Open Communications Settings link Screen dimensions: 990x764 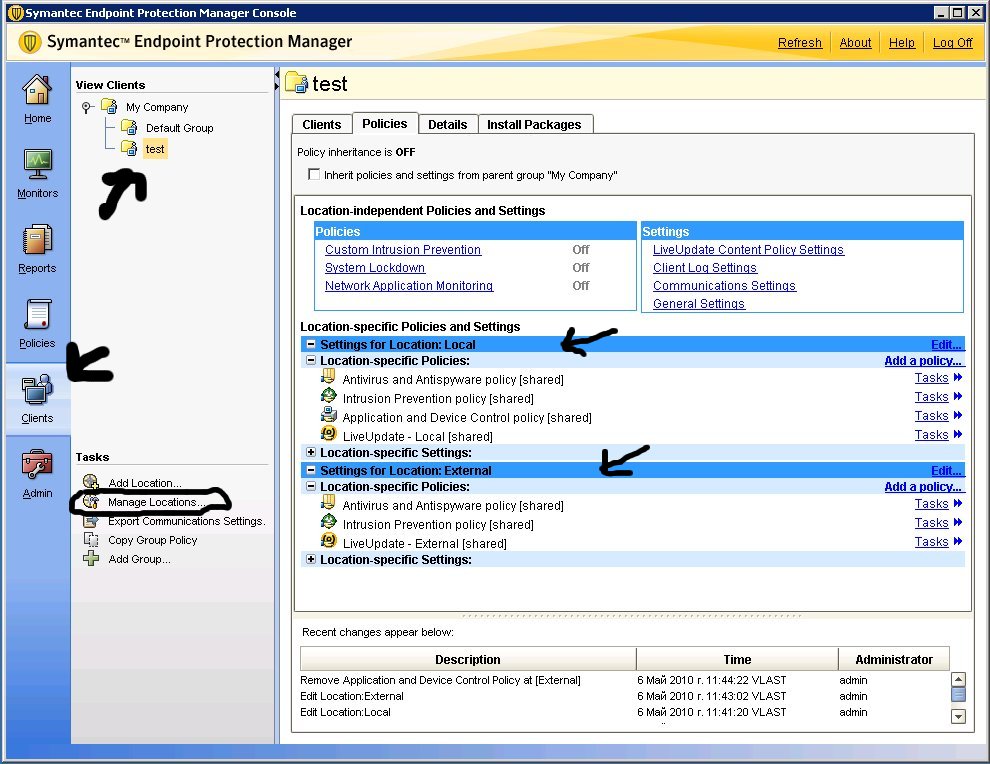(x=724, y=285)
